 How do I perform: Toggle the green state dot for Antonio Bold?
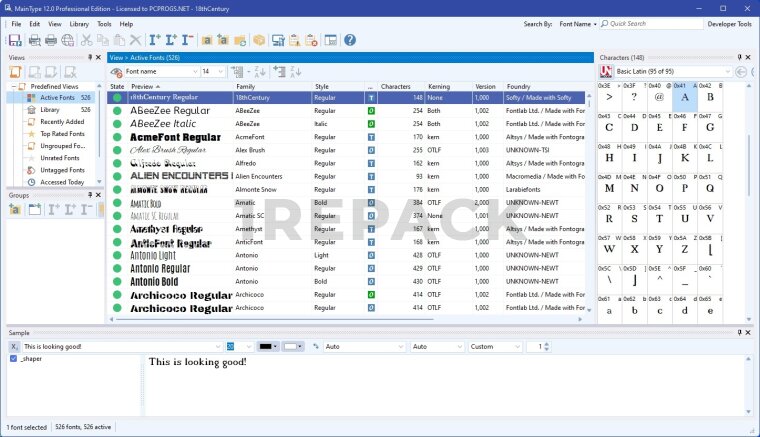pos(117,282)
